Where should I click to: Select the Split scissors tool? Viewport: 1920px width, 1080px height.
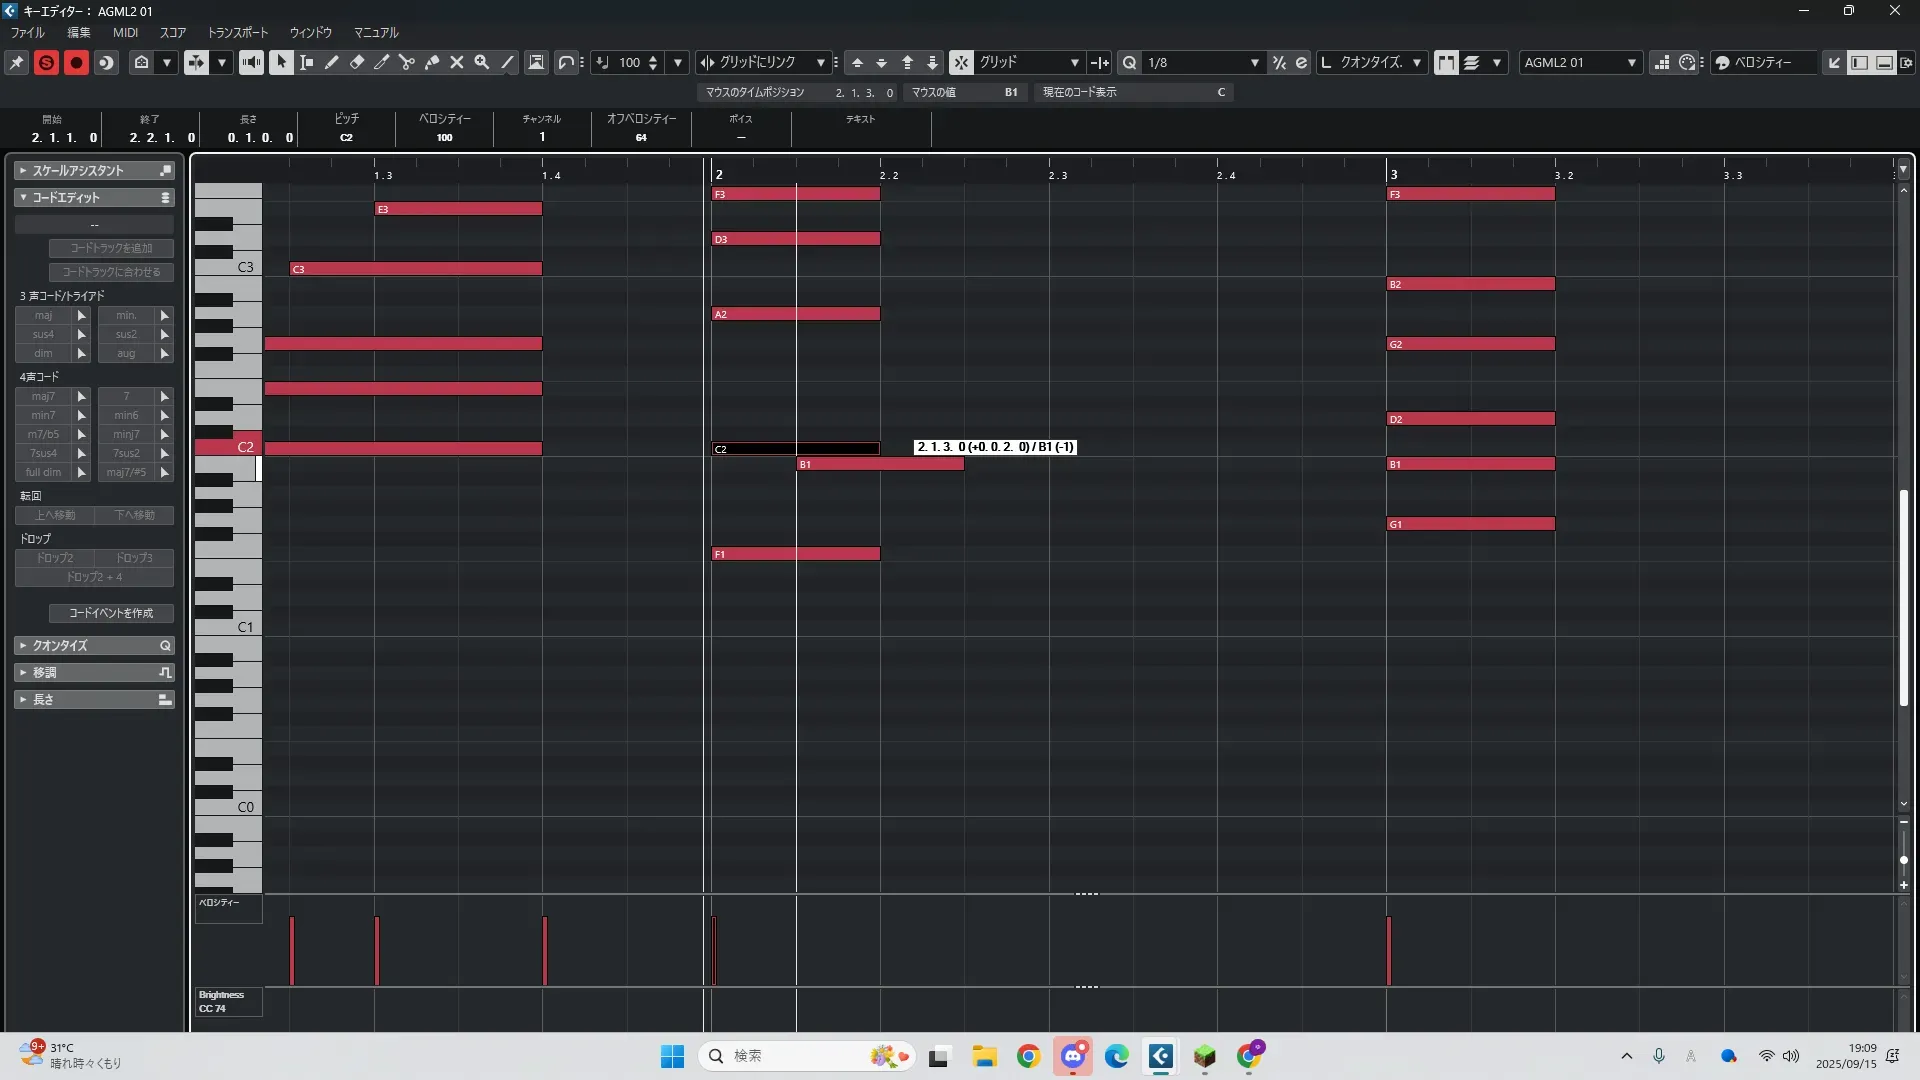pos(407,62)
